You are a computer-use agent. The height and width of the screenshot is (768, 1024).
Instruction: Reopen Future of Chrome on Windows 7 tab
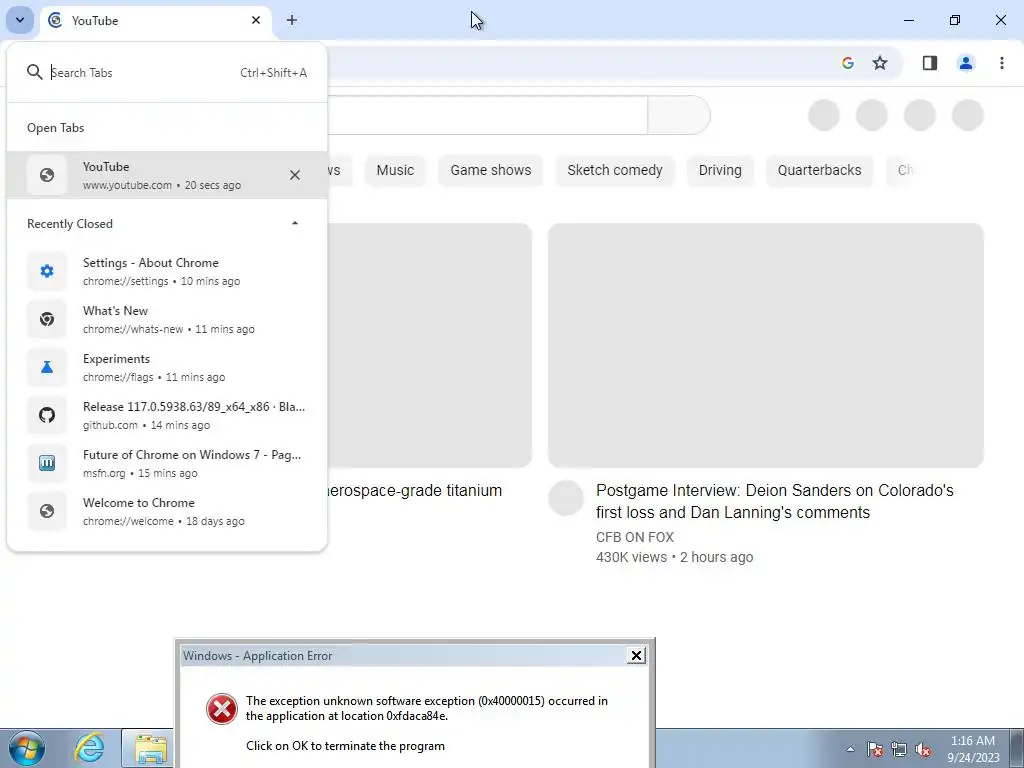click(x=167, y=463)
